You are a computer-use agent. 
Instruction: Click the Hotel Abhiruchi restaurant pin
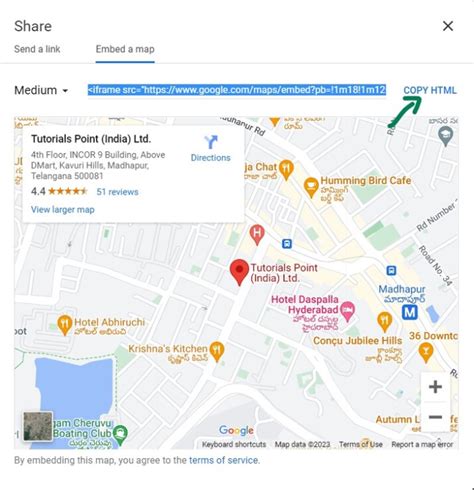(65, 325)
